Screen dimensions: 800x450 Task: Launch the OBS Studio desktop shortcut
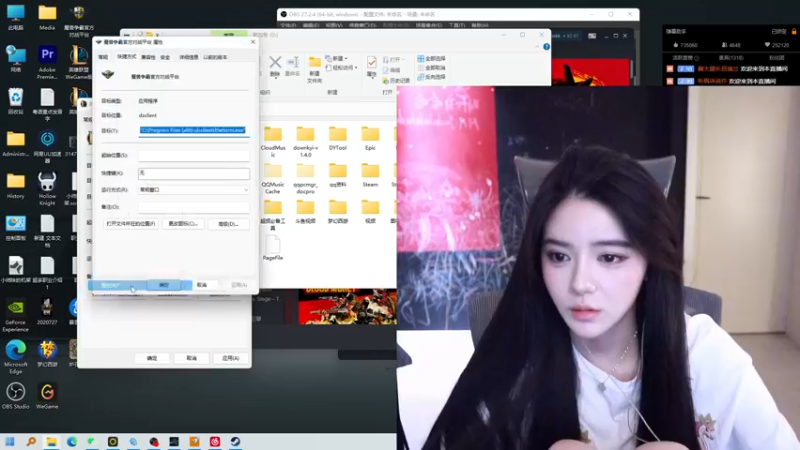(15, 396)
